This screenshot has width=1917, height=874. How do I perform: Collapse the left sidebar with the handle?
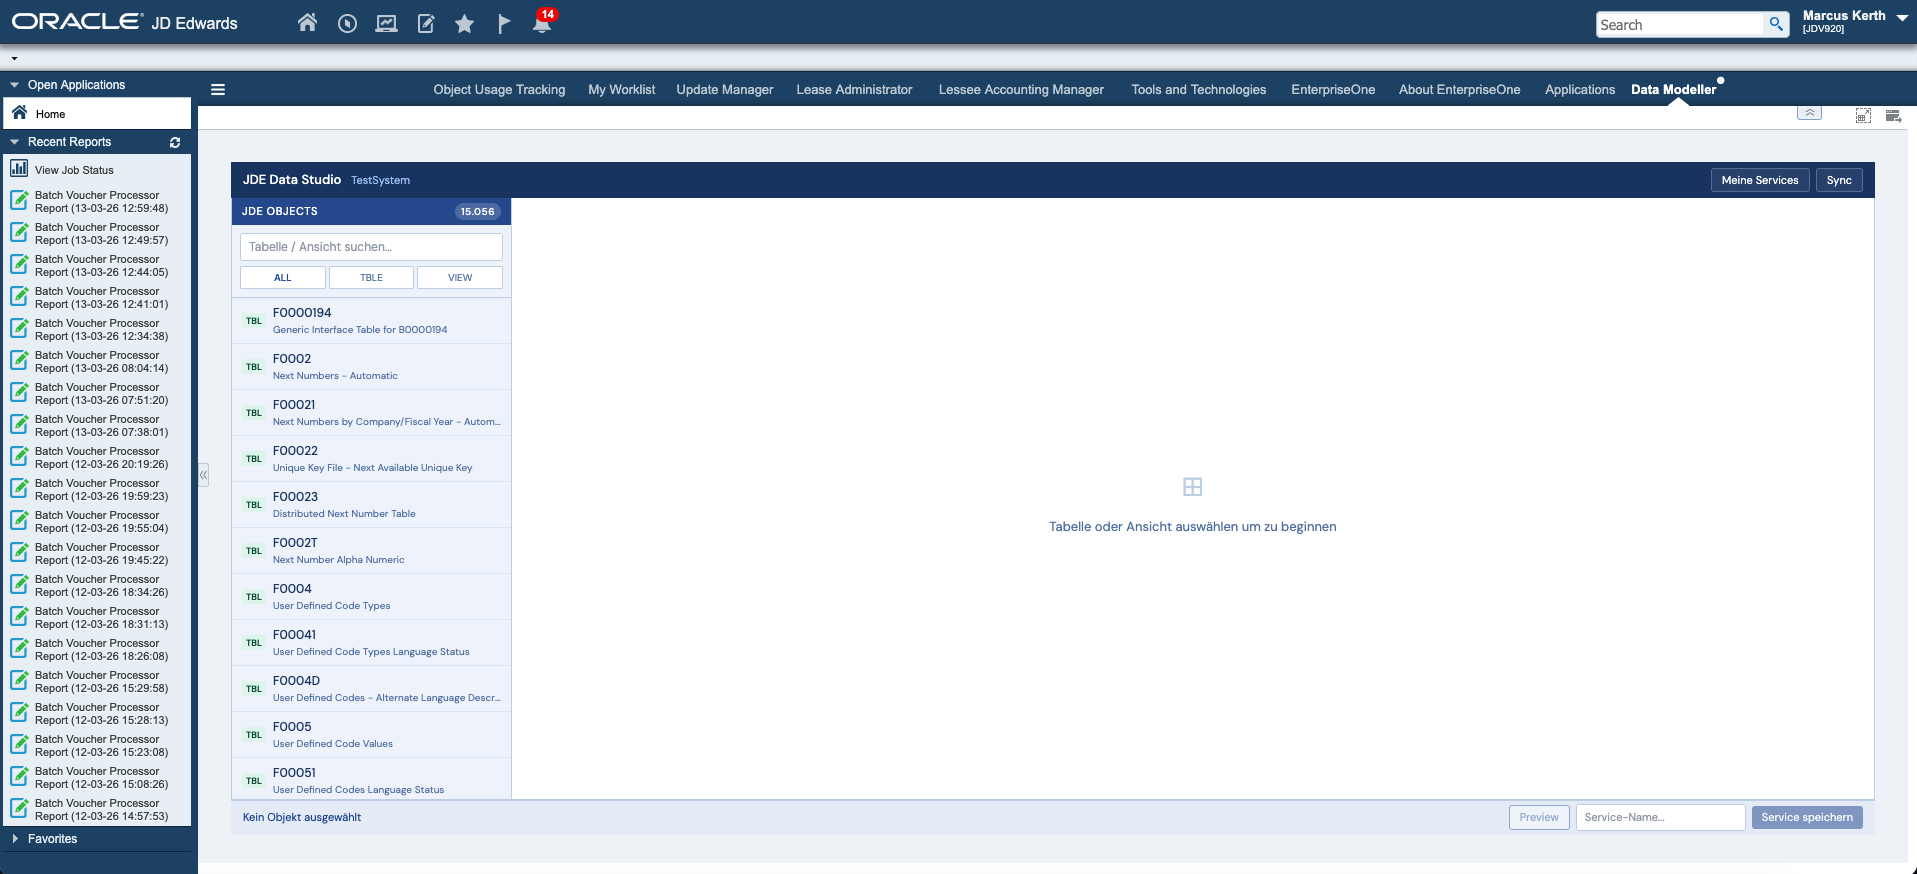coord(203,475)
